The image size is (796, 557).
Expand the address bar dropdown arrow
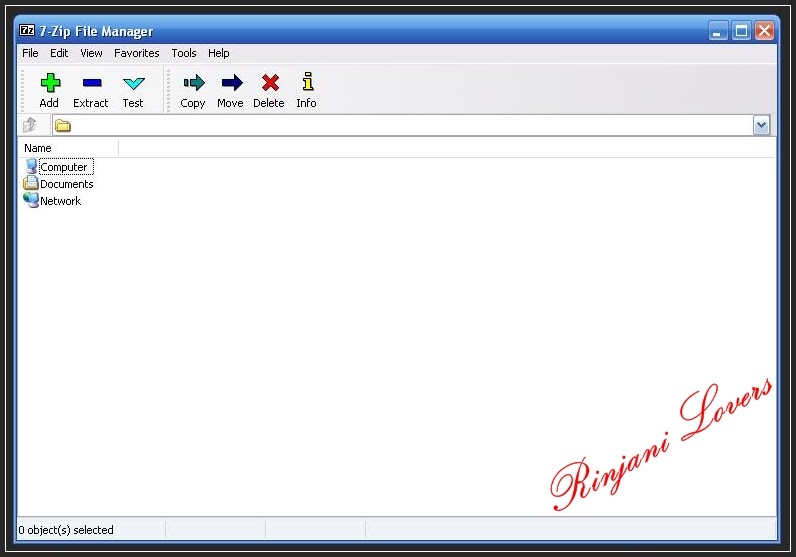761,125
